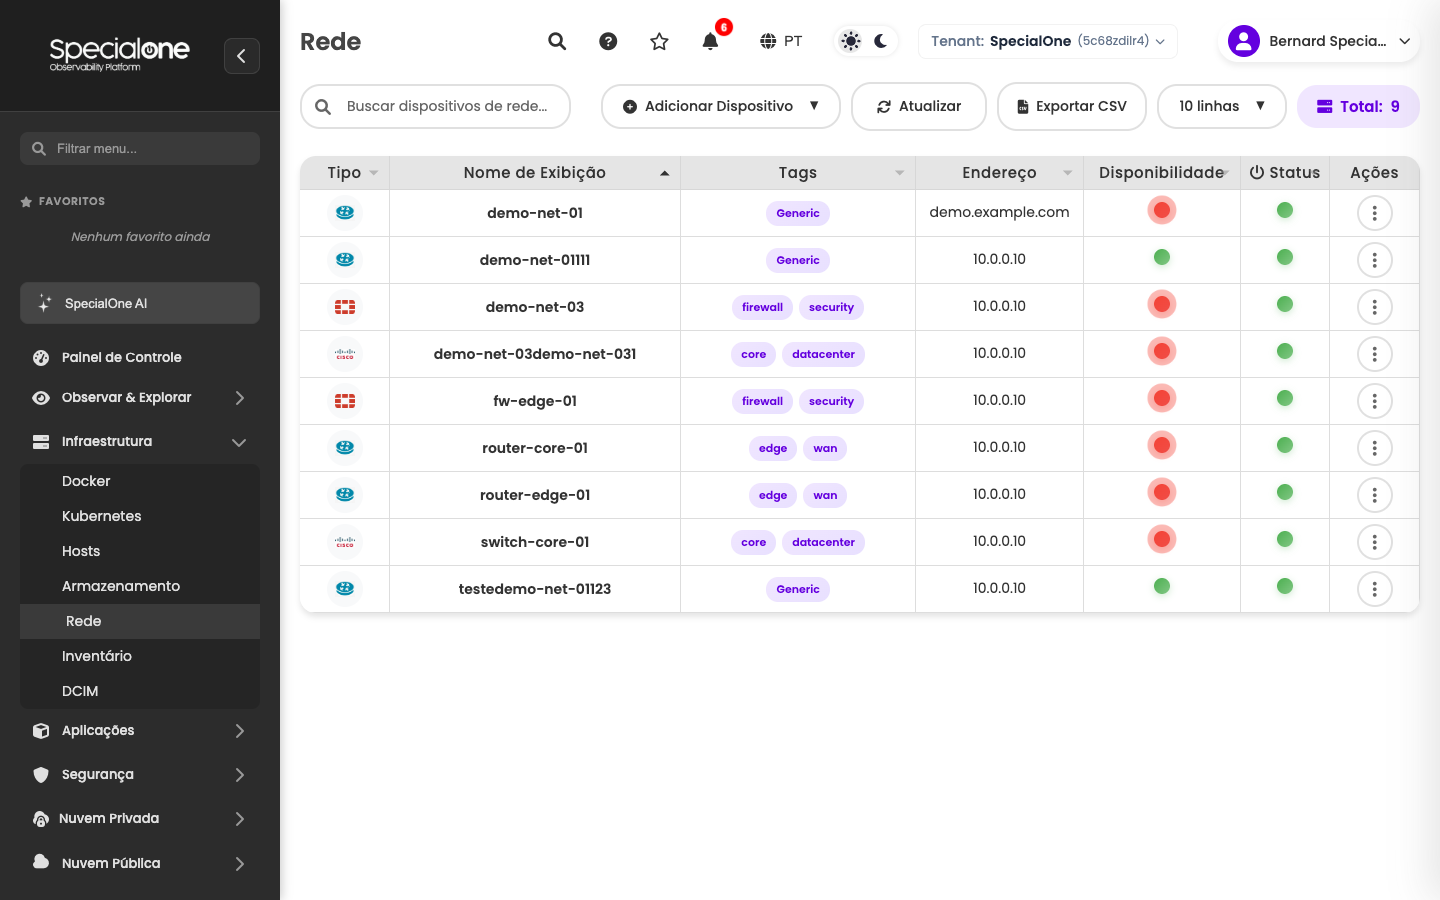Open the help question mark icon
The height and width of the screenshot is (900, 1440).
click(x=608, y=41)
